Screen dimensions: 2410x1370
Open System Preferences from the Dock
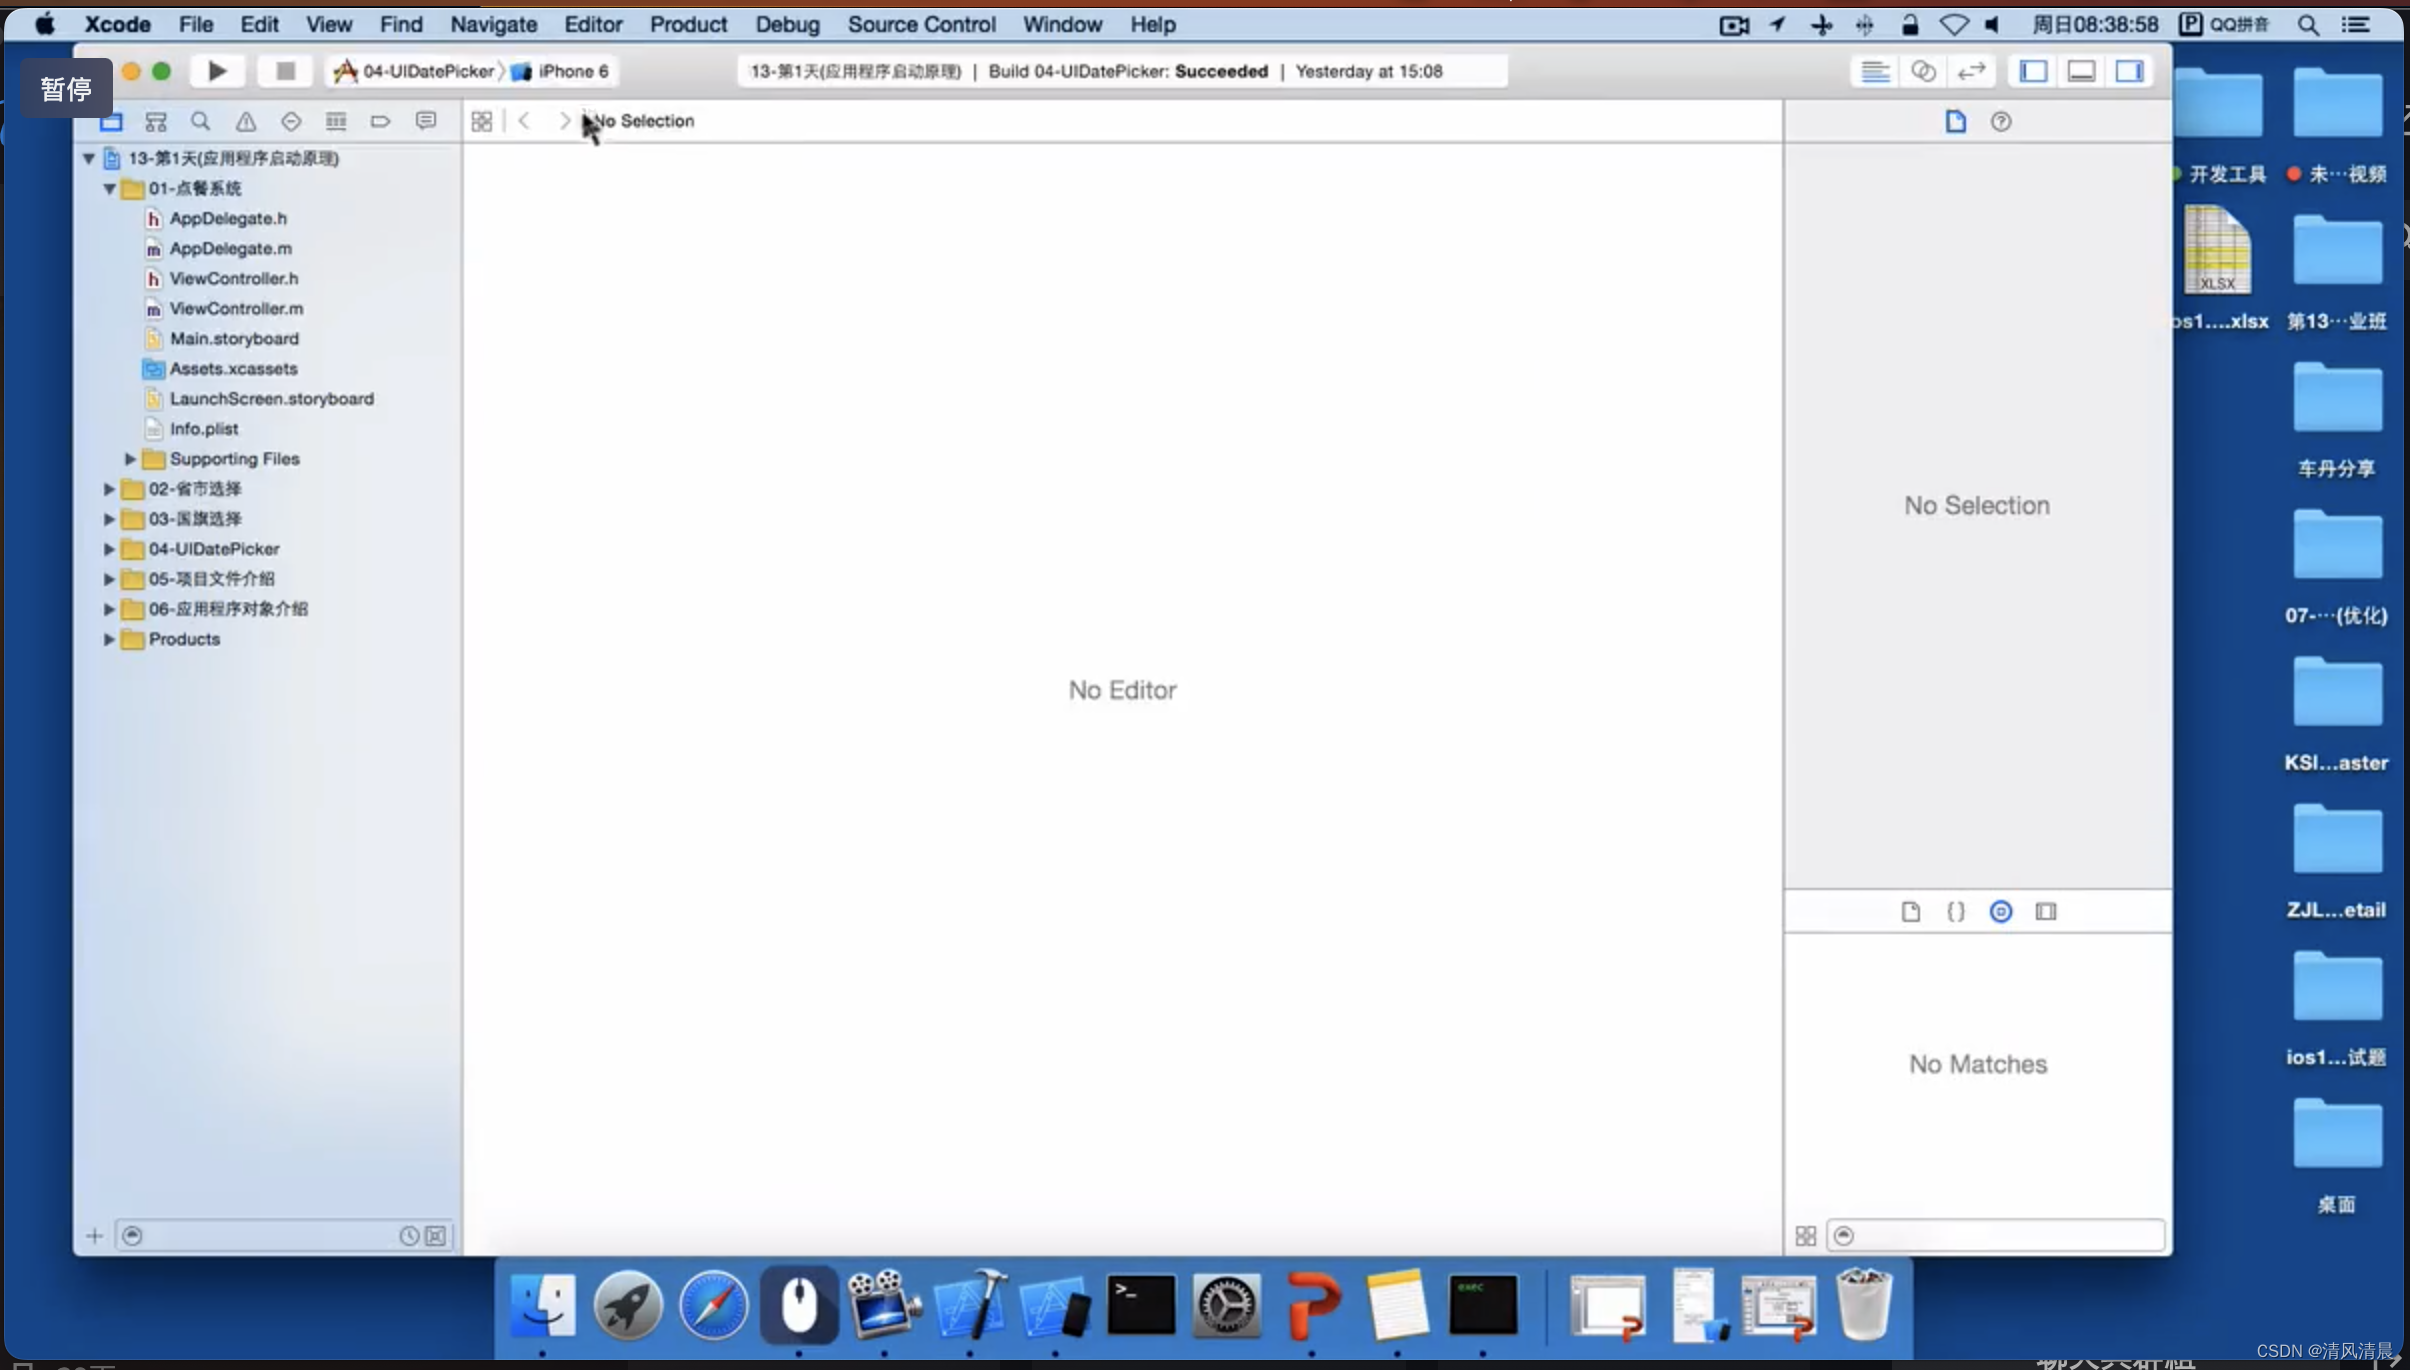coord(1227,1304)
